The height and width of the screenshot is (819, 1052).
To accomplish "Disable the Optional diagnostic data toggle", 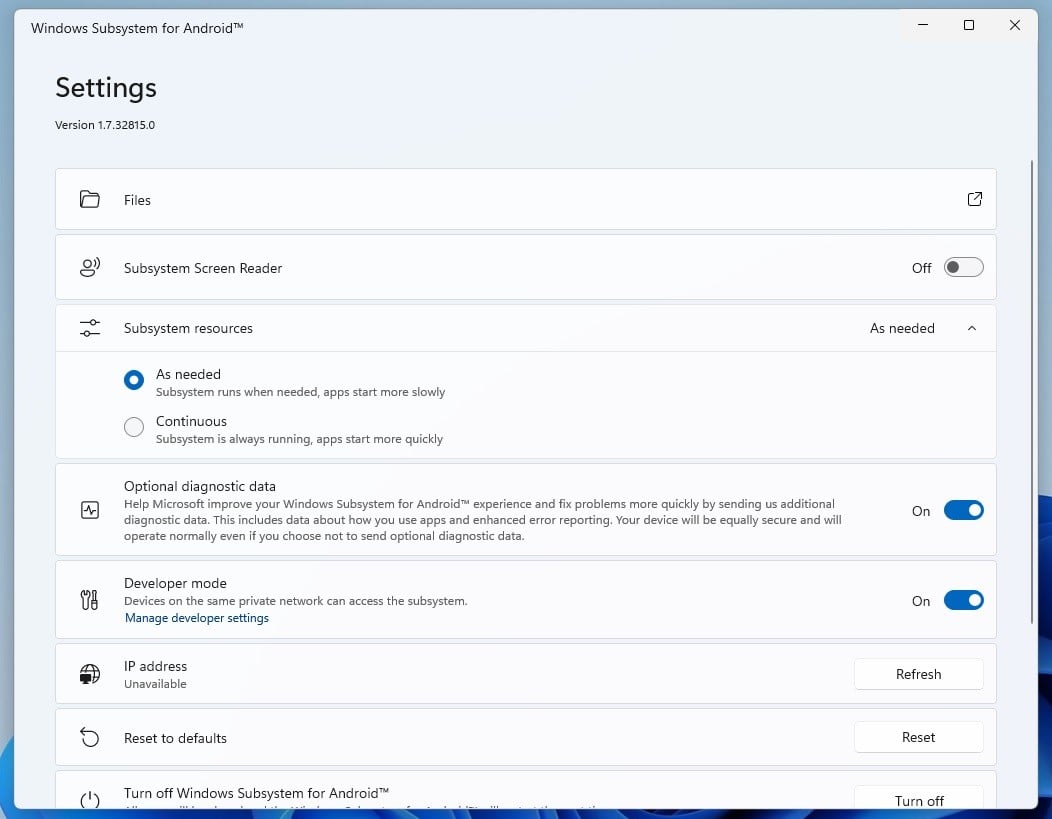I will point(963,510).
